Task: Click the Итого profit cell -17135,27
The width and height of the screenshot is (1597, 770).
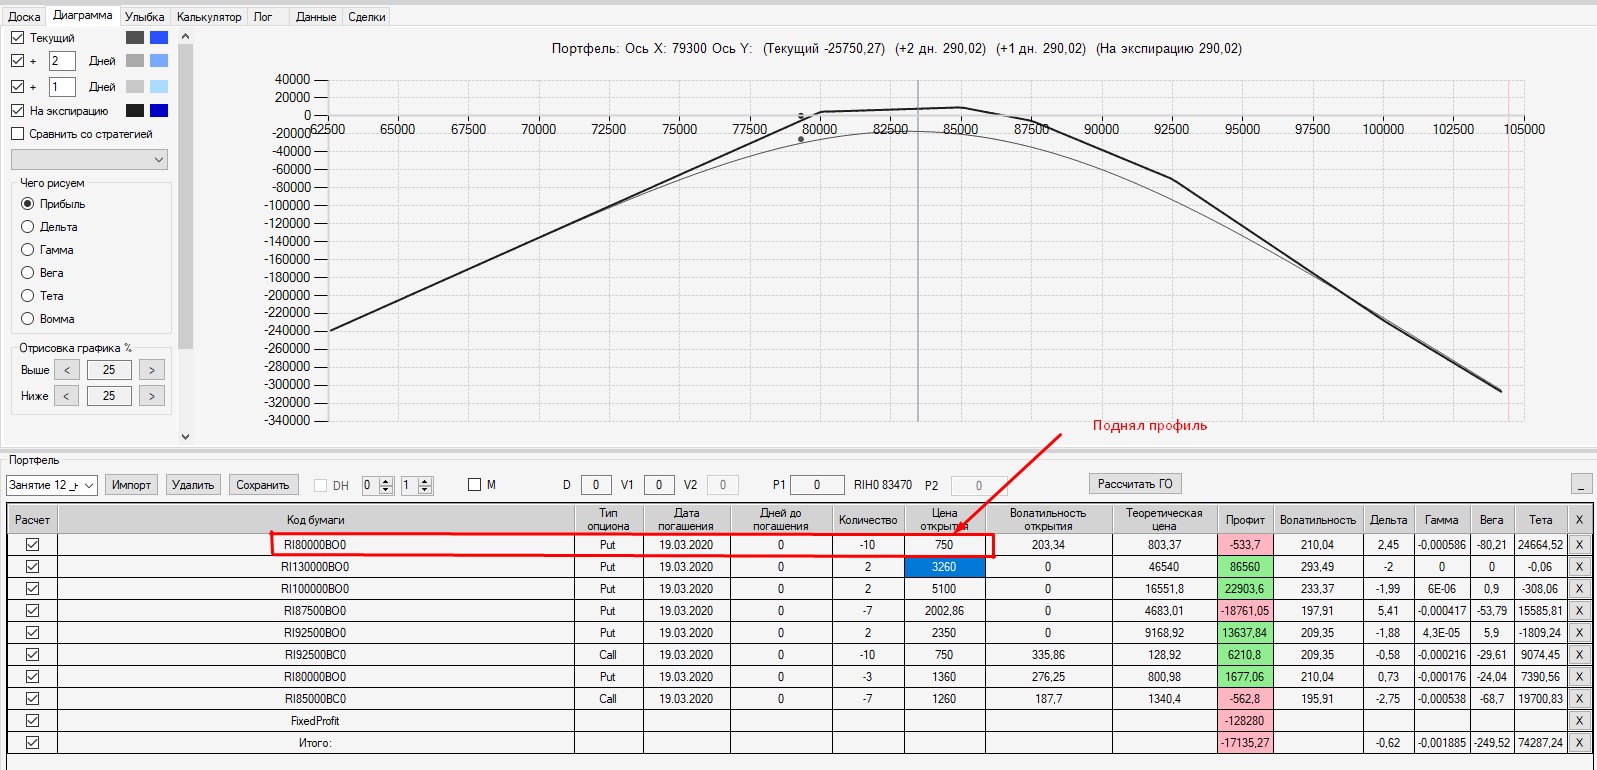Action: pos(1245,743)
